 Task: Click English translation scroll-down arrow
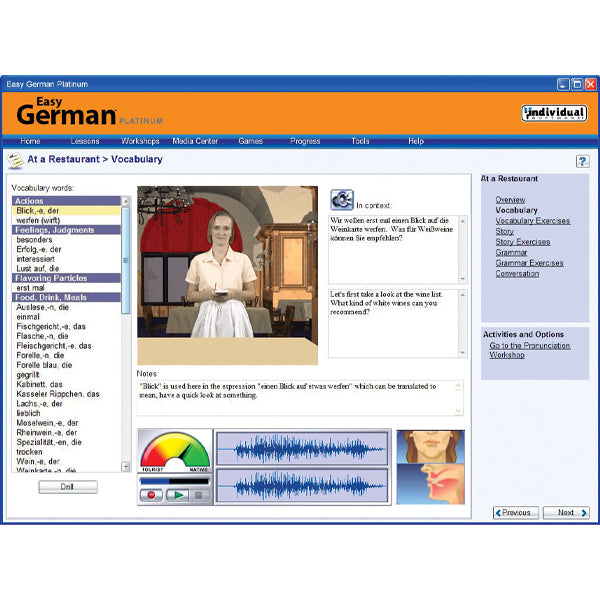[x=463, y=352]
